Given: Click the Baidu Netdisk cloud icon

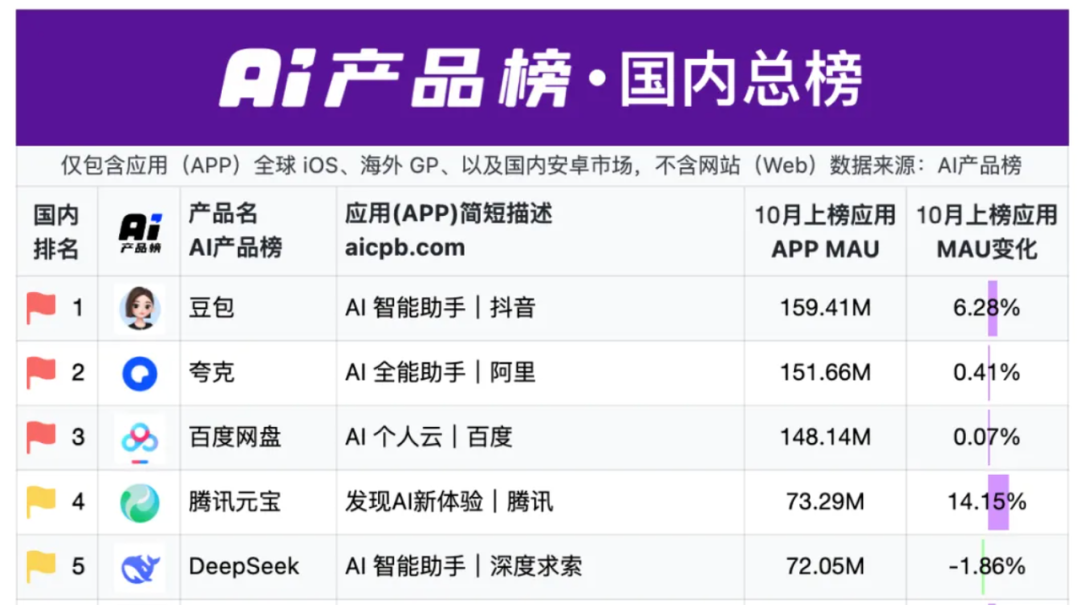Looking at the screenshot, I should (x=139, y=438).
